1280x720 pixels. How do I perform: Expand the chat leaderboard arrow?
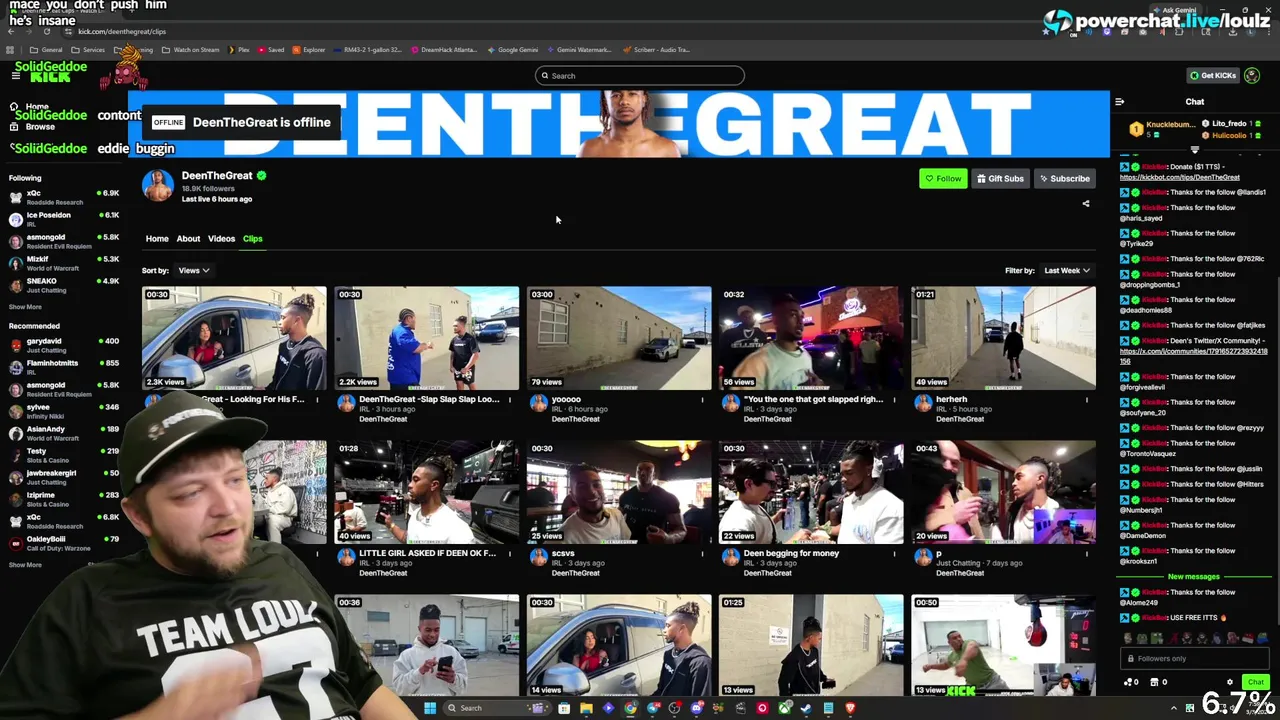click(1194, 149)
